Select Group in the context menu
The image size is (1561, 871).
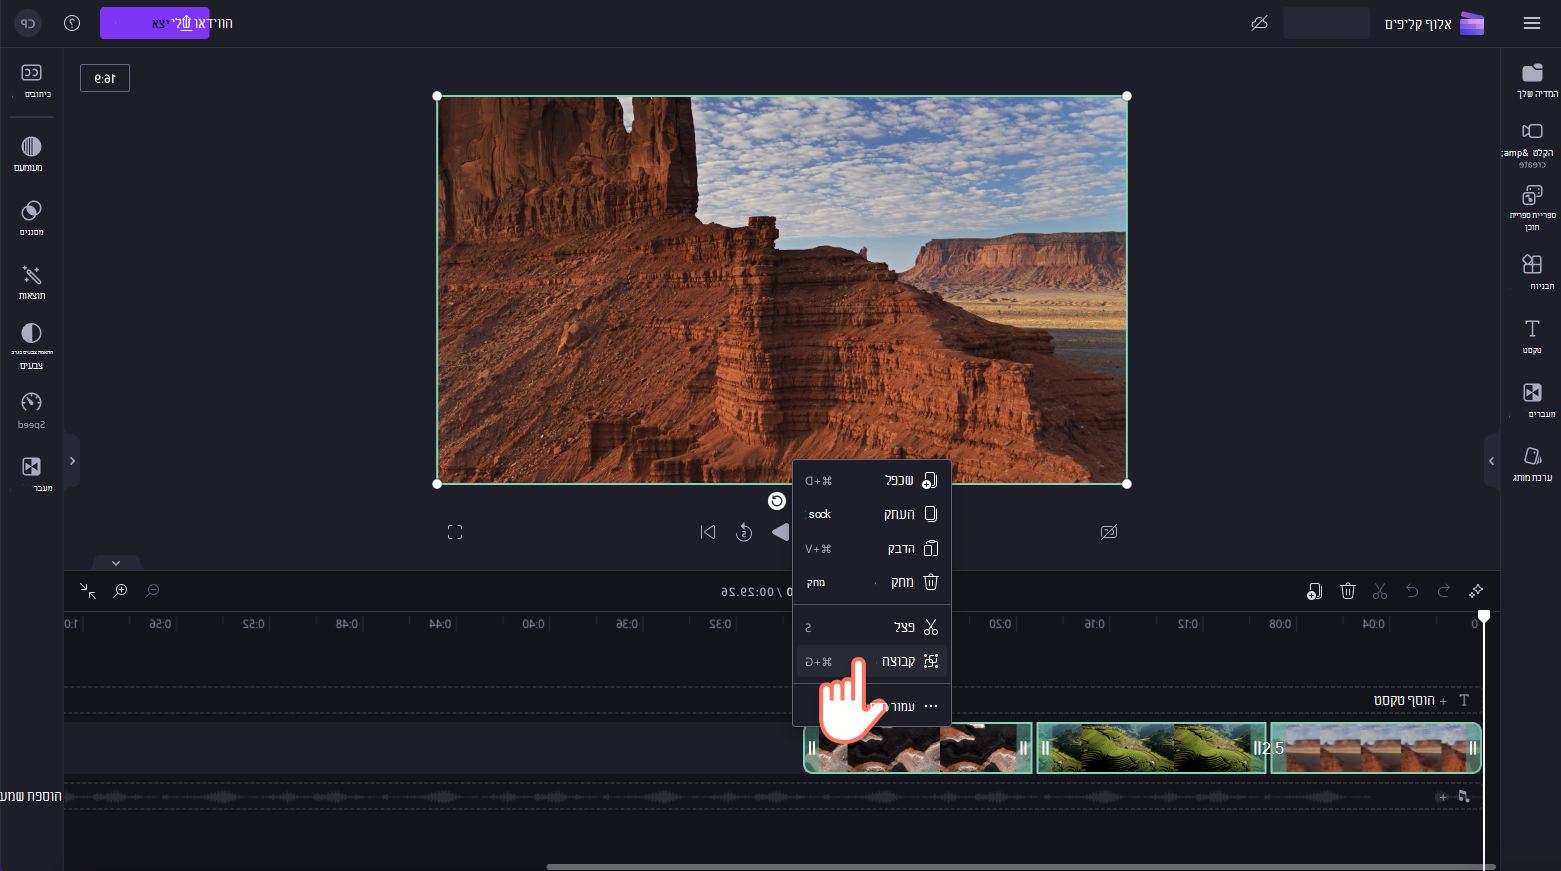point(872,661)
